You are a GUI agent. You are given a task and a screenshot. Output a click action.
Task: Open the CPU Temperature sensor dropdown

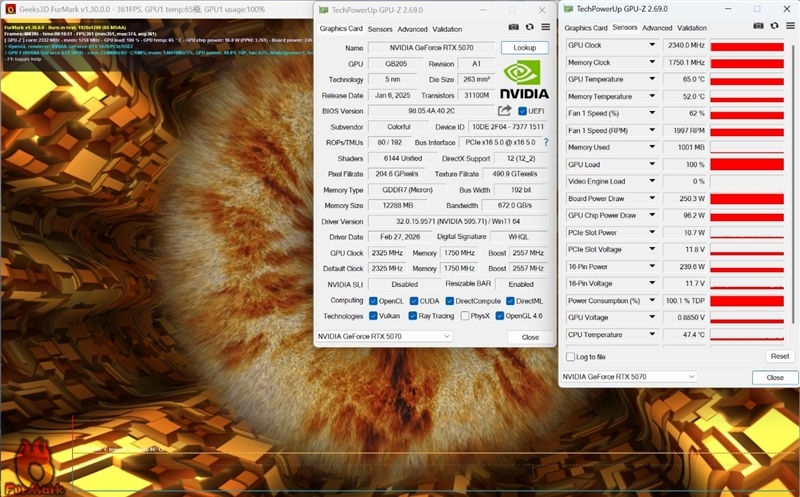point(652,334)
